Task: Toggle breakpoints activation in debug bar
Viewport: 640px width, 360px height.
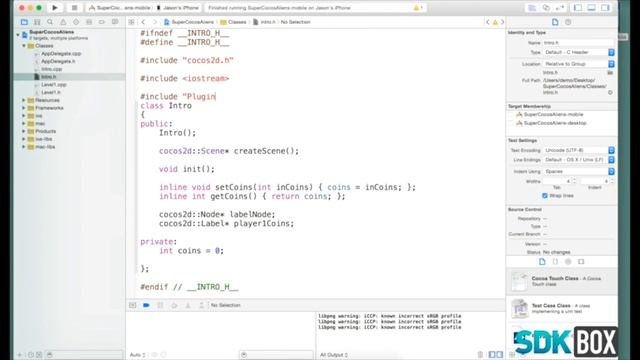Action: tap(146, 305)
